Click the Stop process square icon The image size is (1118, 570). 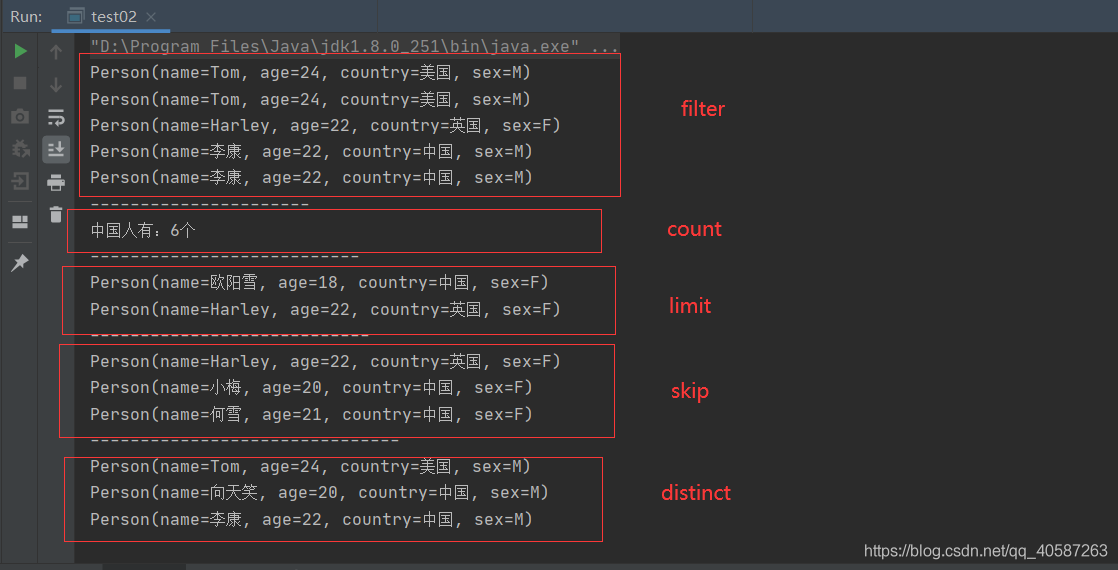coord(20,83)
